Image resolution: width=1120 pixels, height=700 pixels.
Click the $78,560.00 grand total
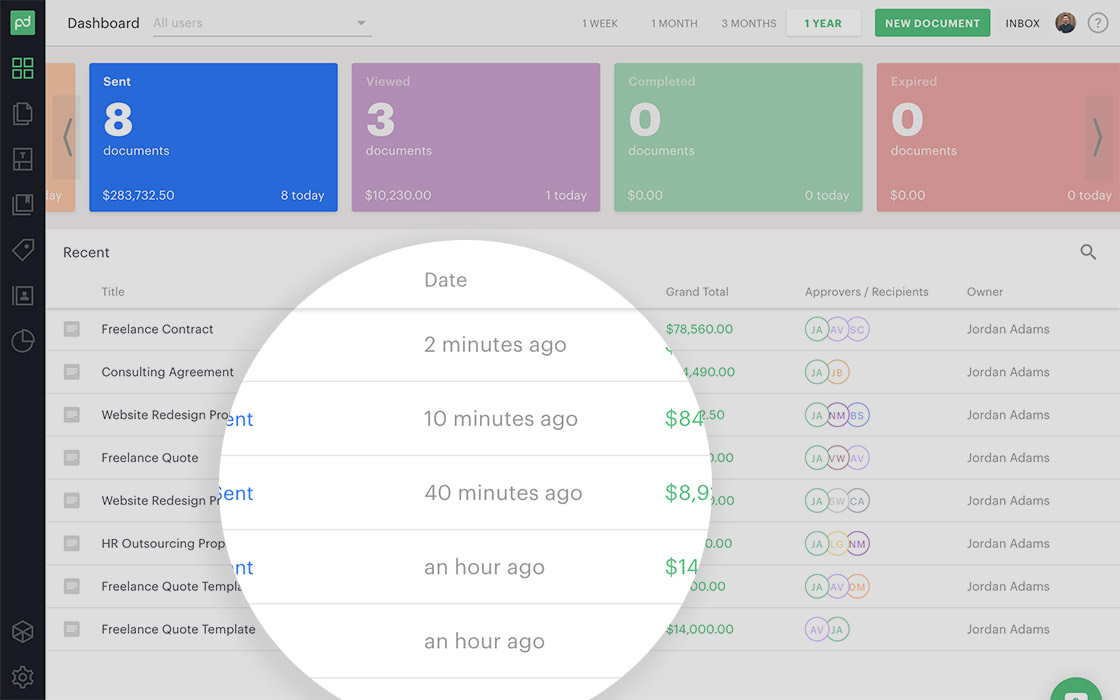pos(699,329)
